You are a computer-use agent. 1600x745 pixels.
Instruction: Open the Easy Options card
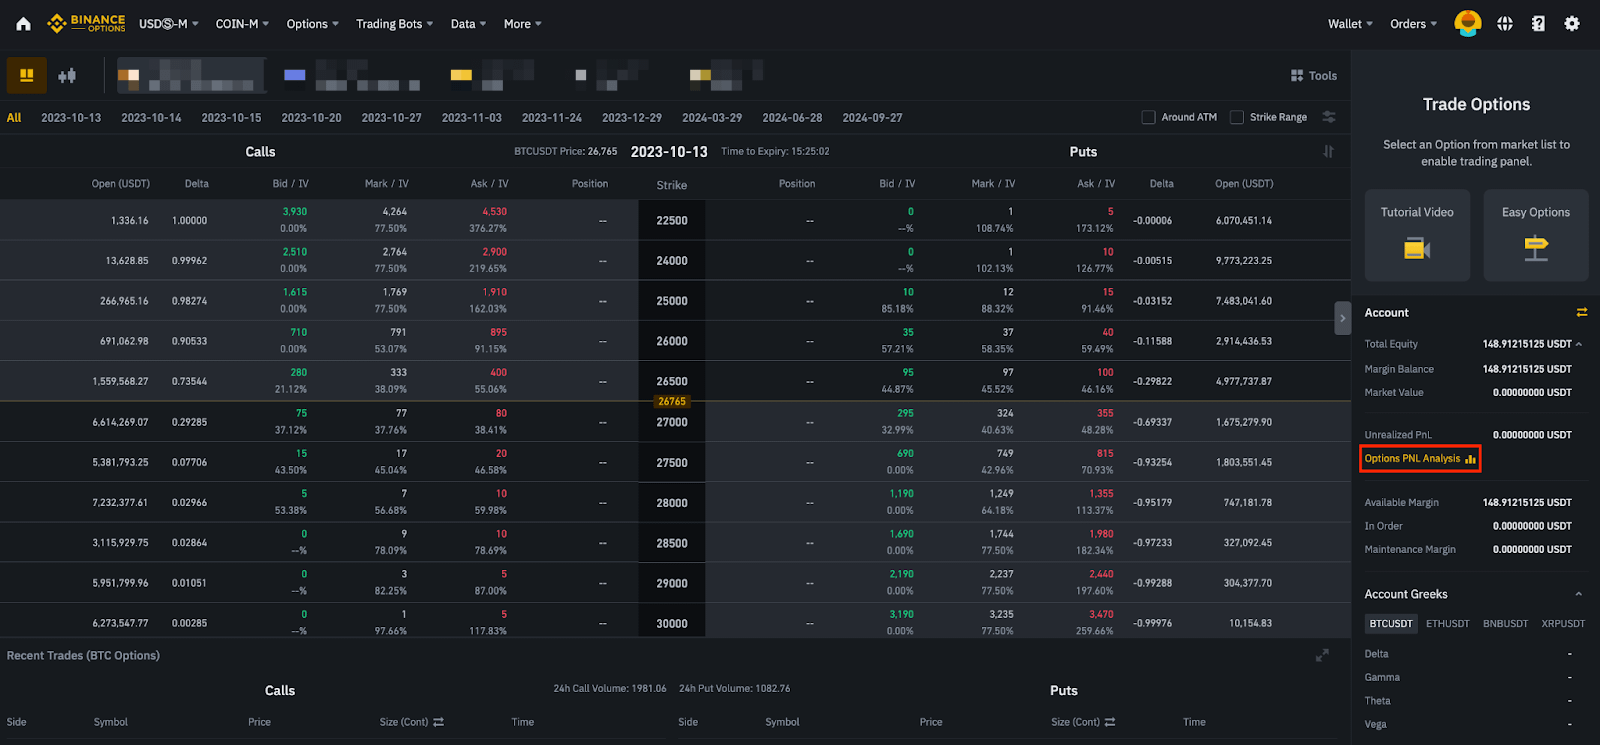click(1536, 235)
